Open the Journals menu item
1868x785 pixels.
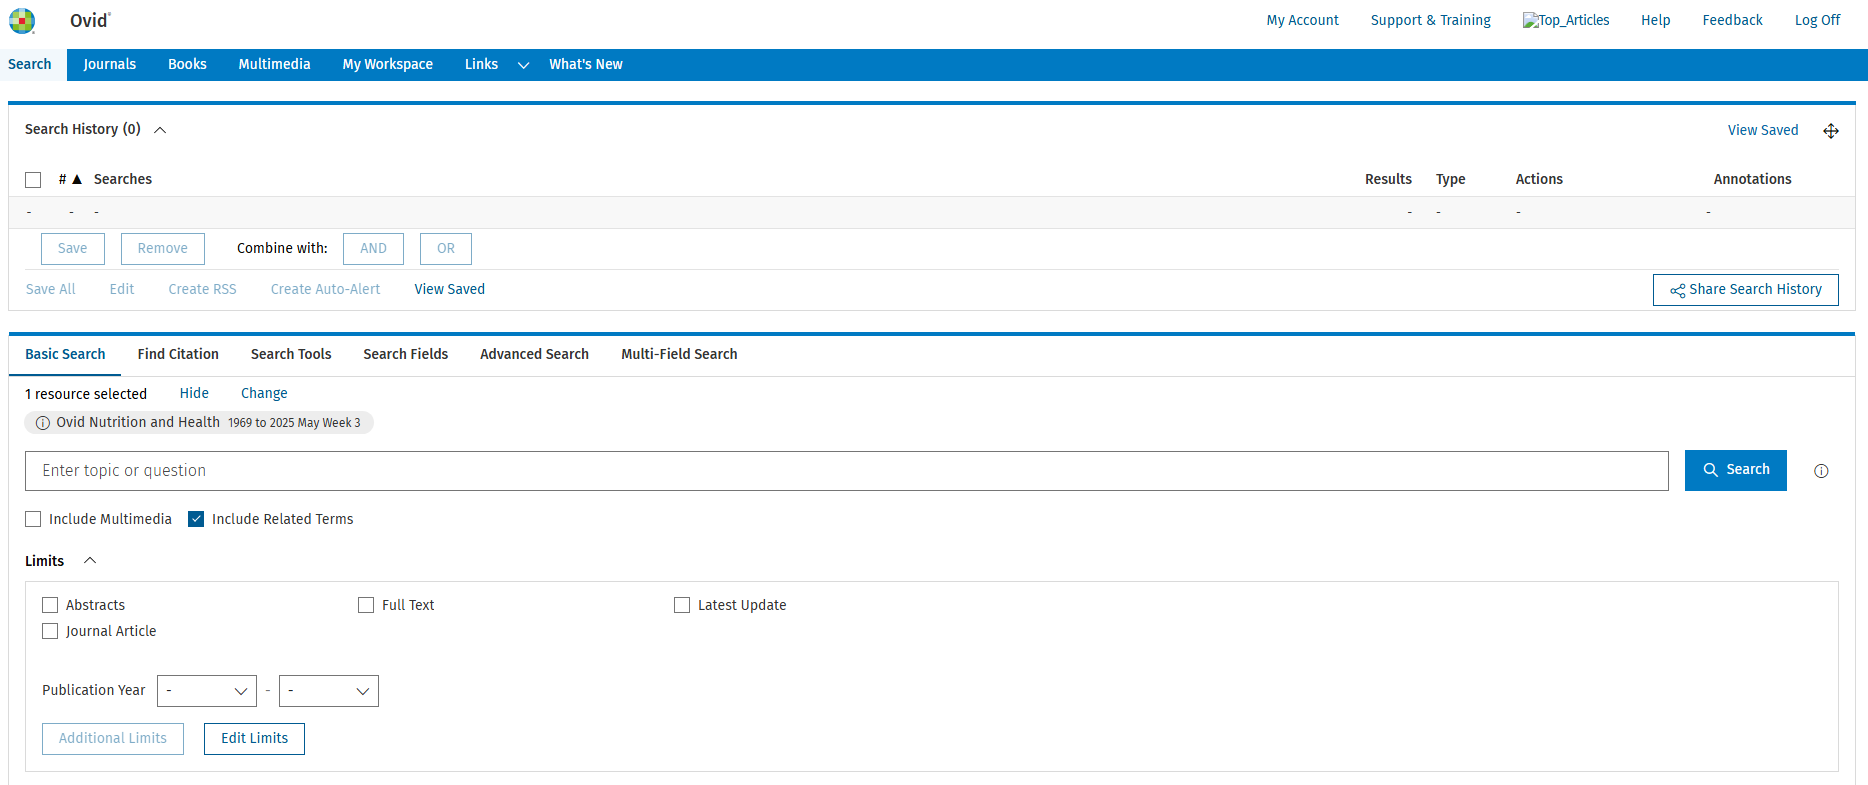click(109, 64)
